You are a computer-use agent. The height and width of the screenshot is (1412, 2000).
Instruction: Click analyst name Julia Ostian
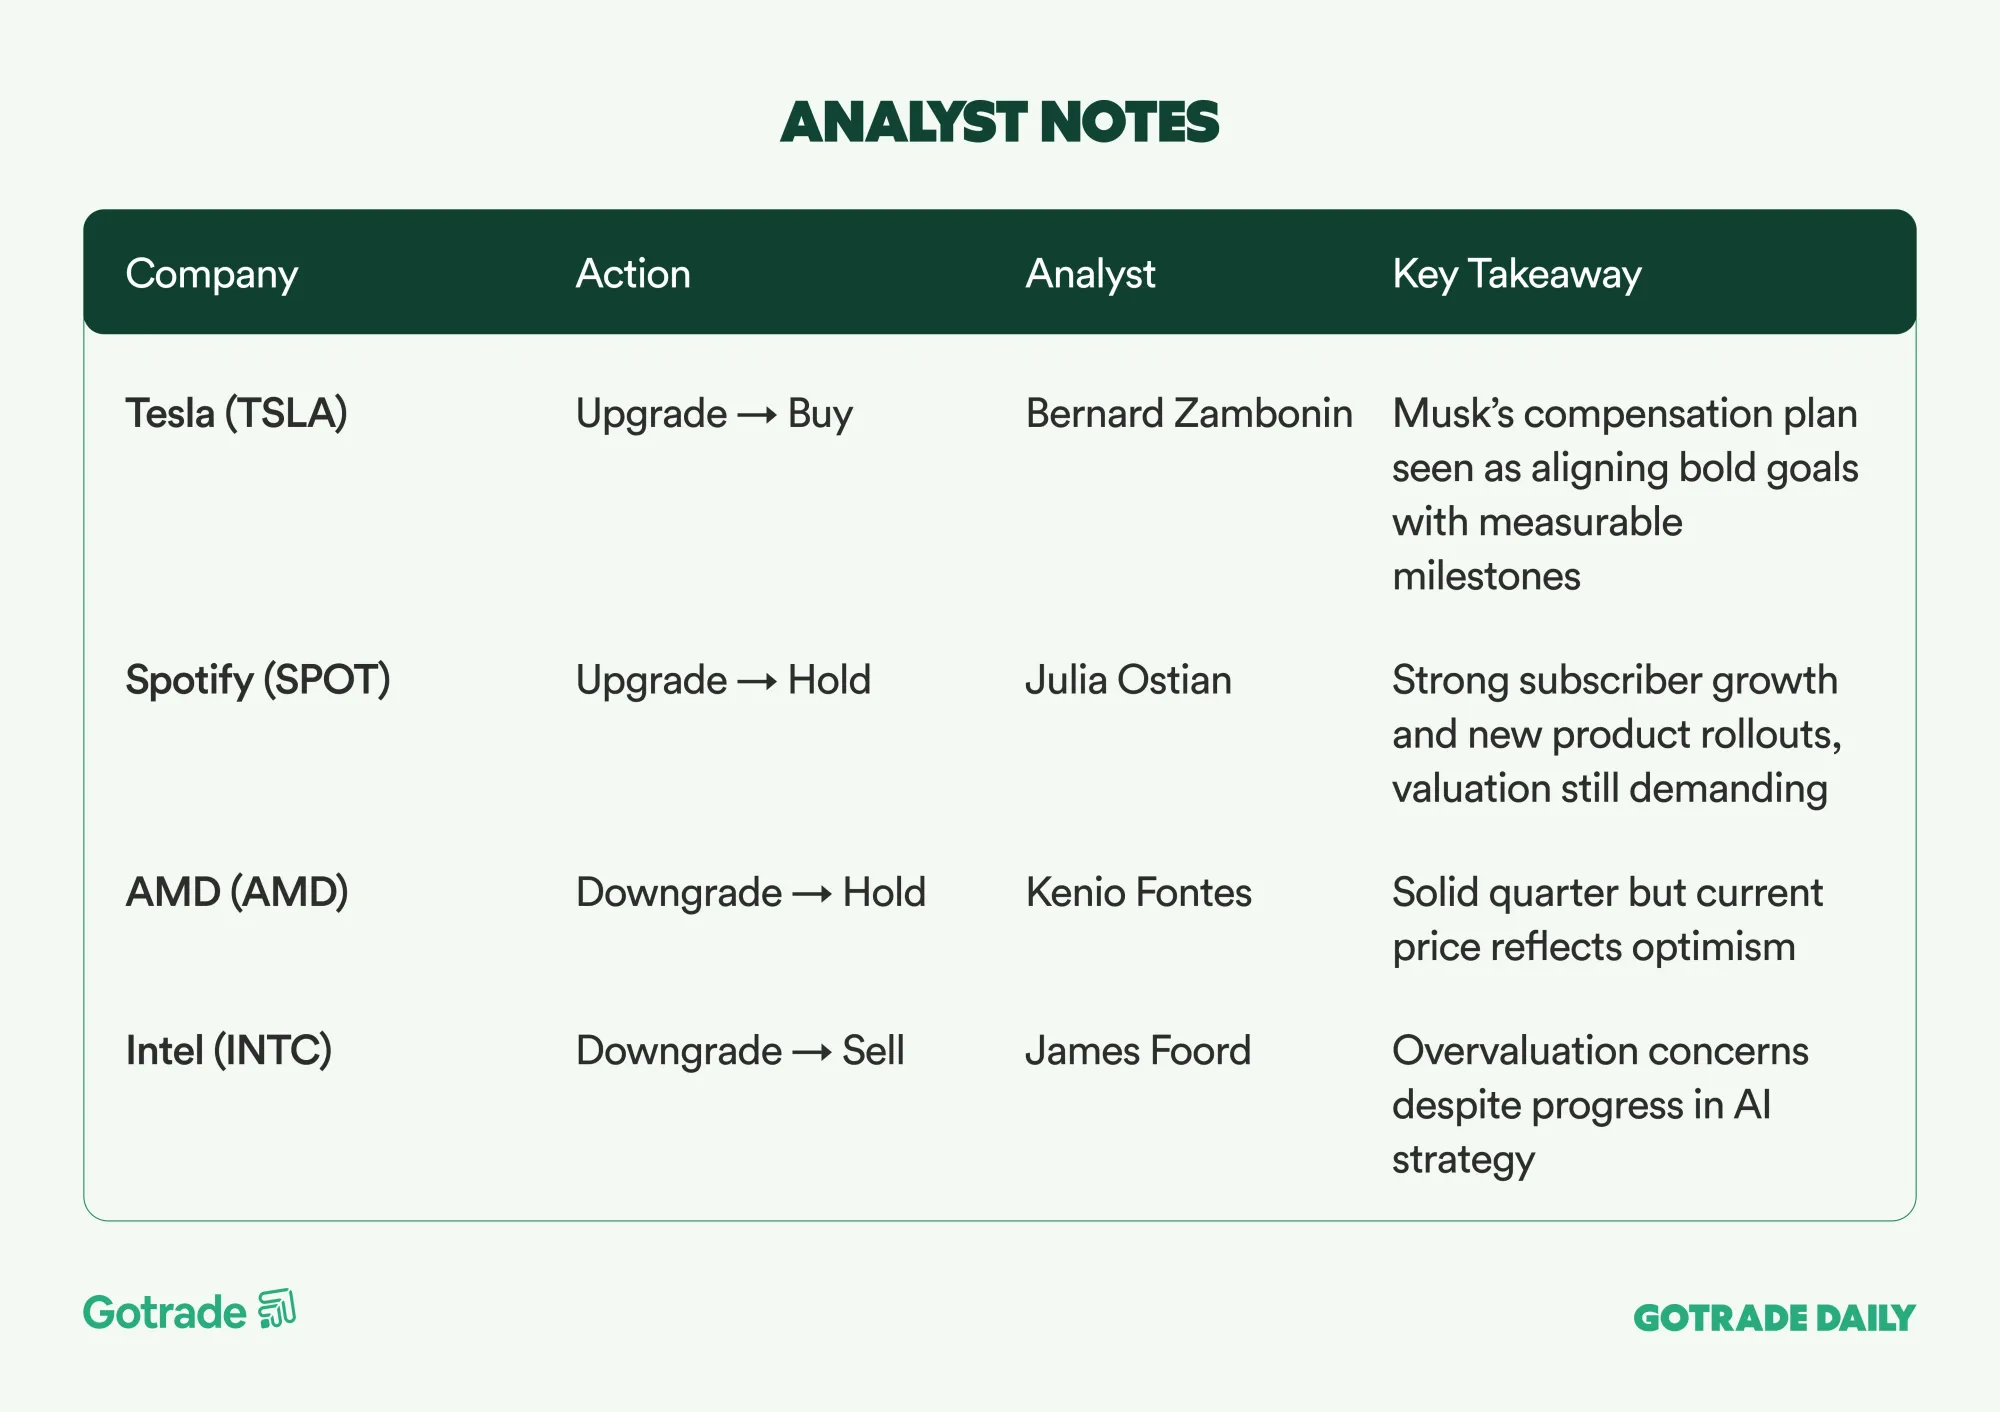[1128, 680]
